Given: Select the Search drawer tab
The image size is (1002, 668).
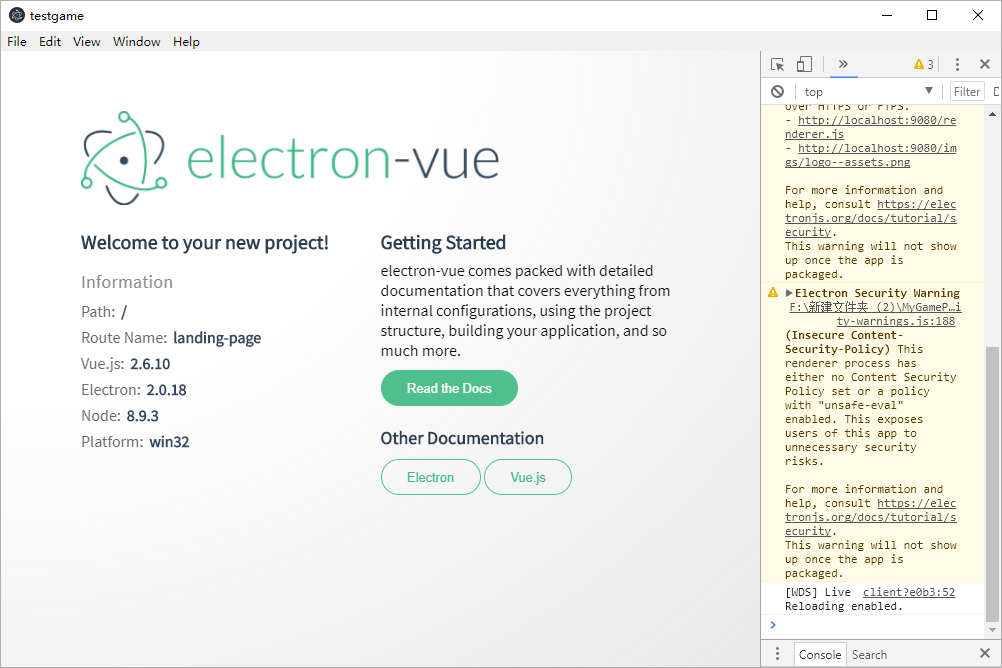Looking at the screenshot, I should (x=869, y=655).
